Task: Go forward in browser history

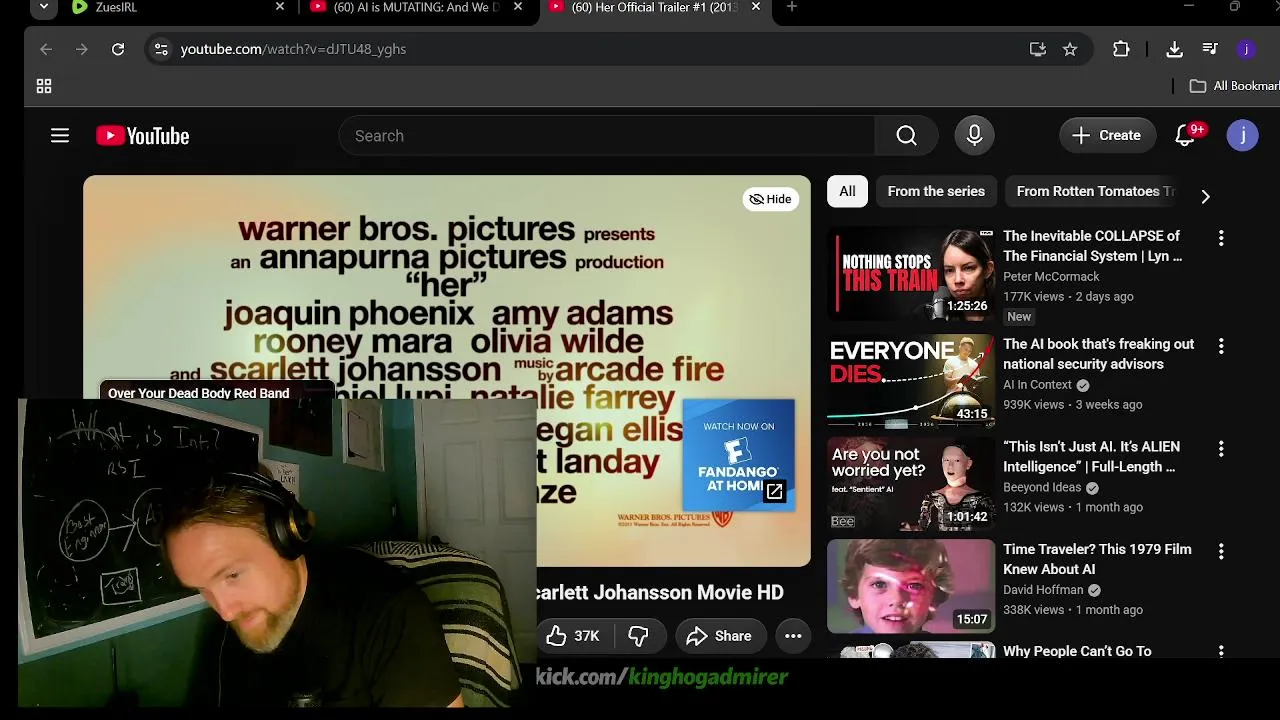Action: pos(82,49)
